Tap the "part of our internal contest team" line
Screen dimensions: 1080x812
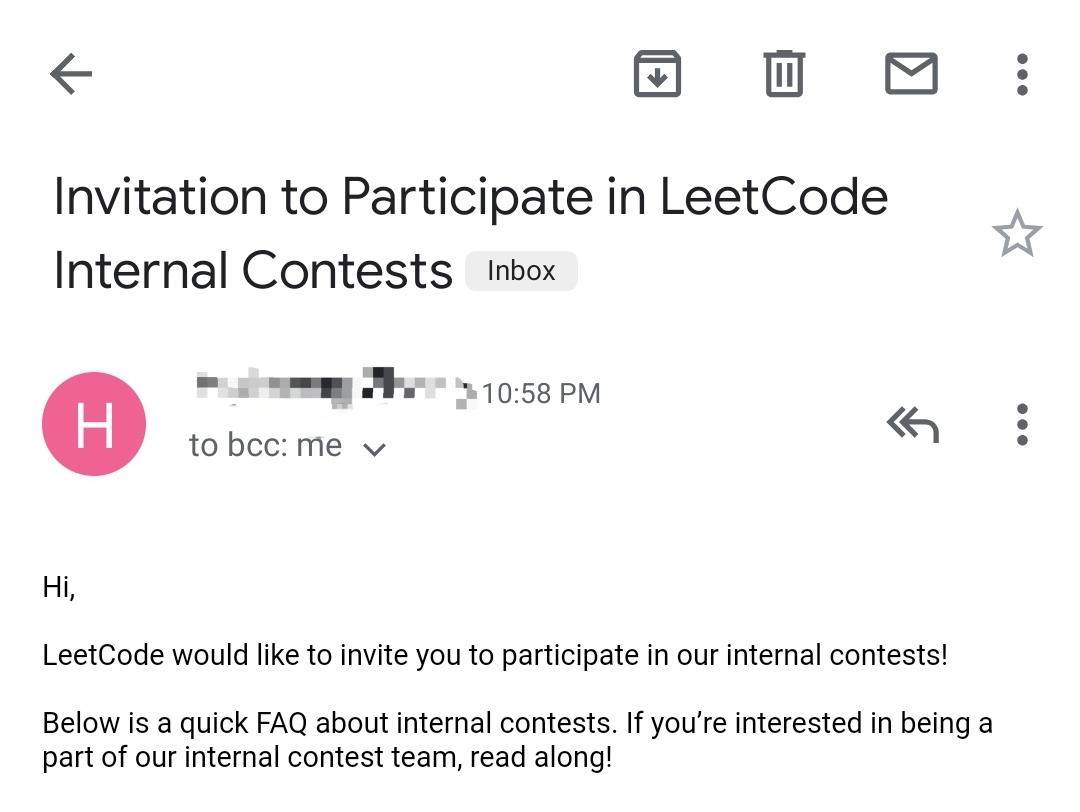(327, 757)
